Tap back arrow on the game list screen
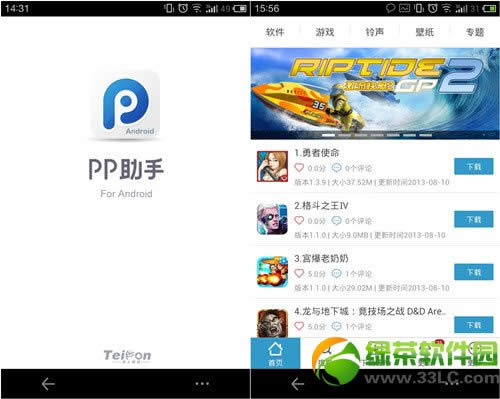 click(298, 384)
